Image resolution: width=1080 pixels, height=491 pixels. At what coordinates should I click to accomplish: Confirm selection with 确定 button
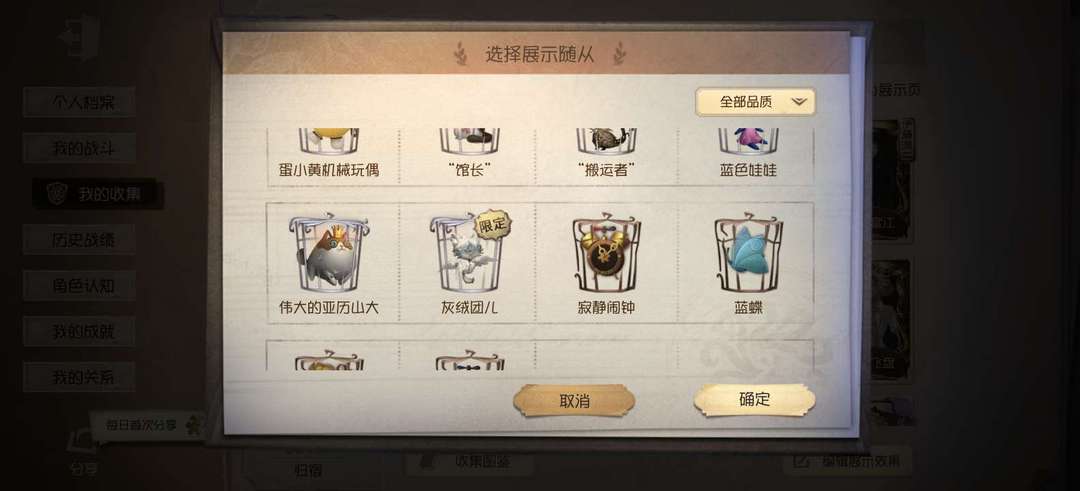pos(754,400)
